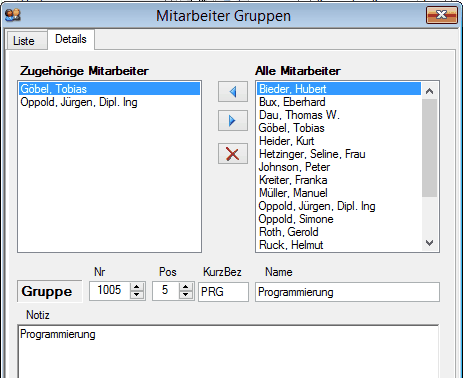
Task: Switch to the Liste tab
Action: (27, 41)
